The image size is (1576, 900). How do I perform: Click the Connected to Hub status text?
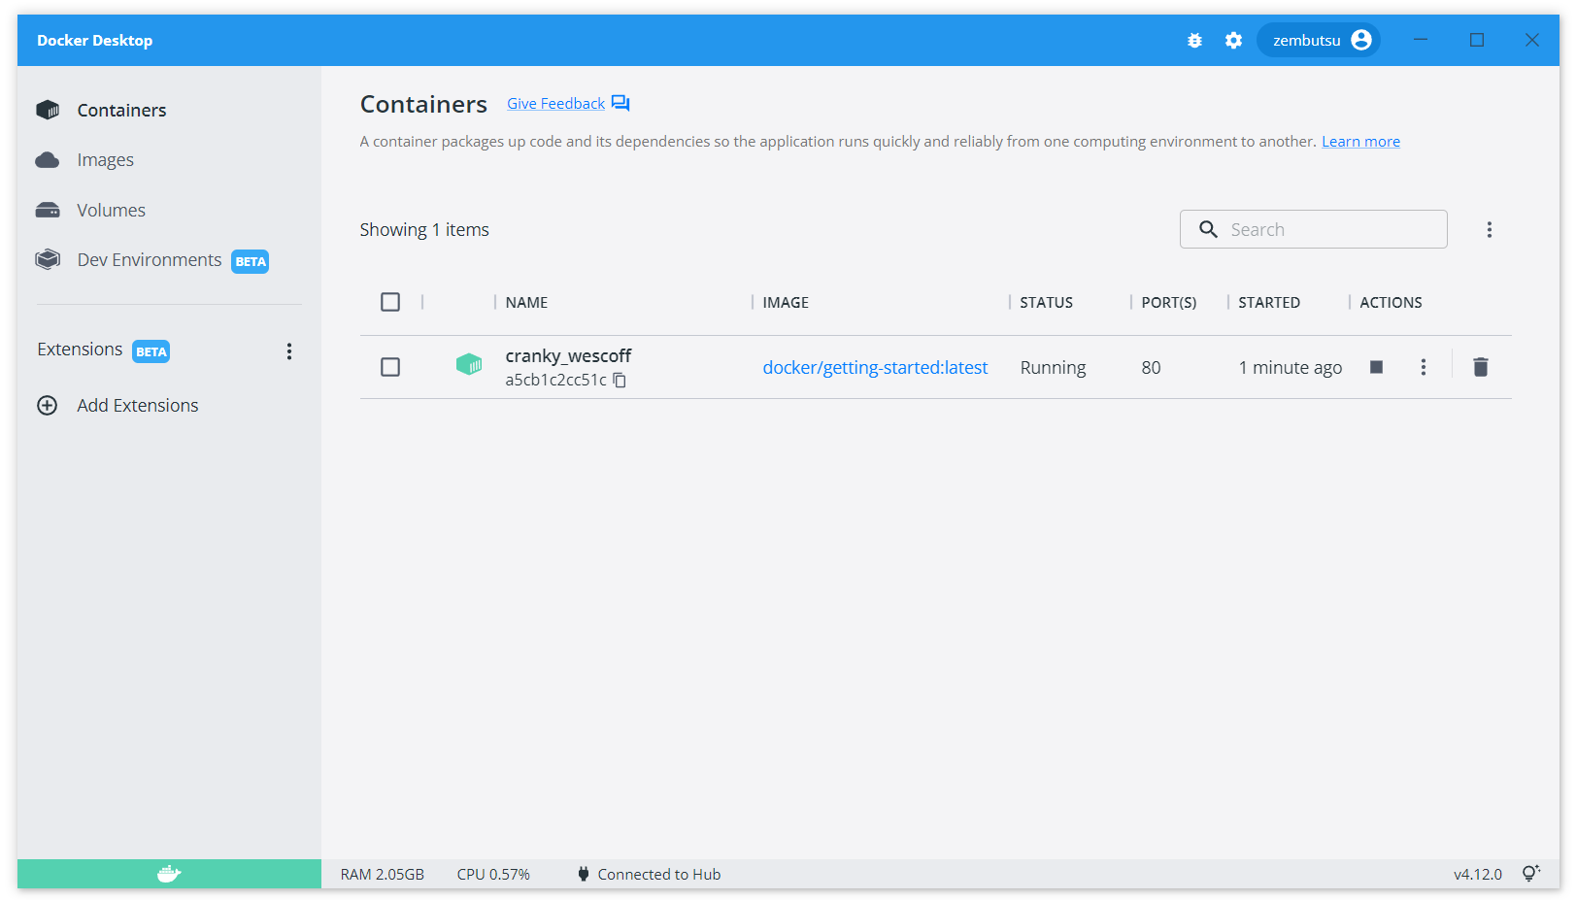tap(659, 874)
